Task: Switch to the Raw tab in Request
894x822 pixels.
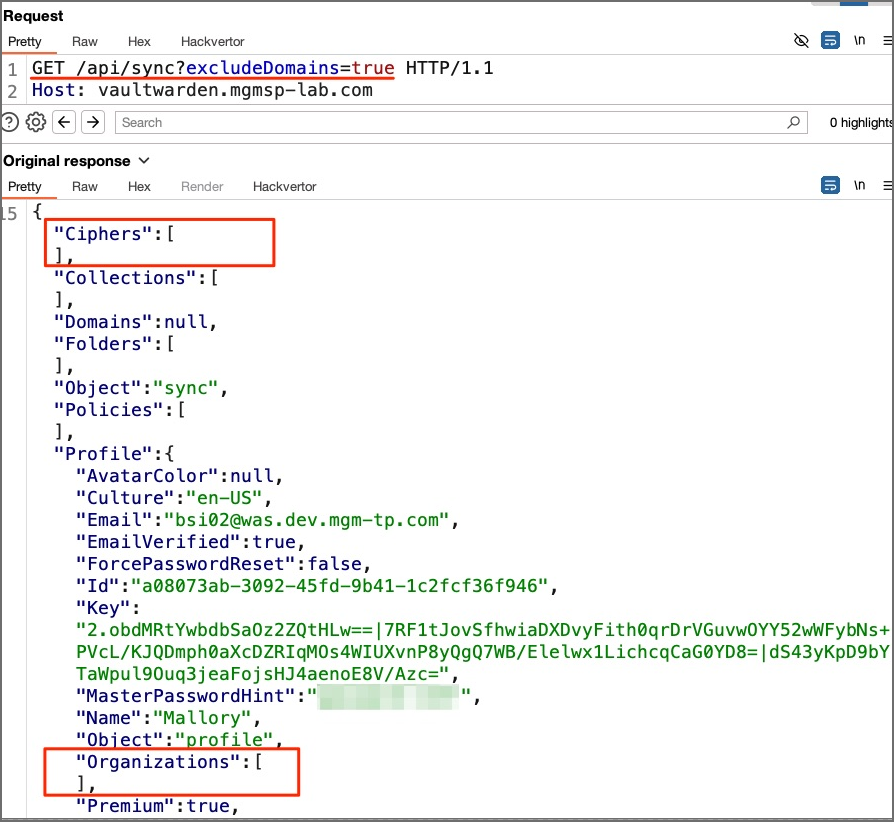Action: point(85,42)
